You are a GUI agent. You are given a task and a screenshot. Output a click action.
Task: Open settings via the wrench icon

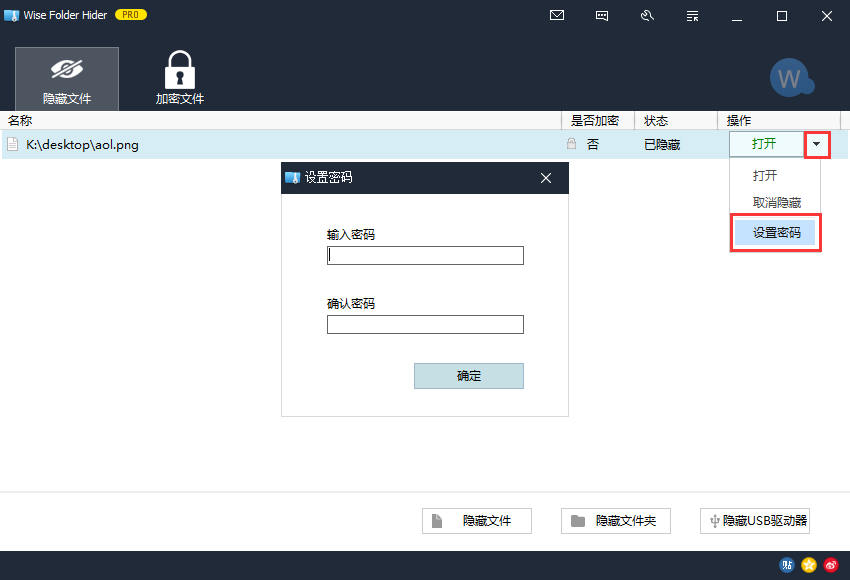(x=647, y=15)
